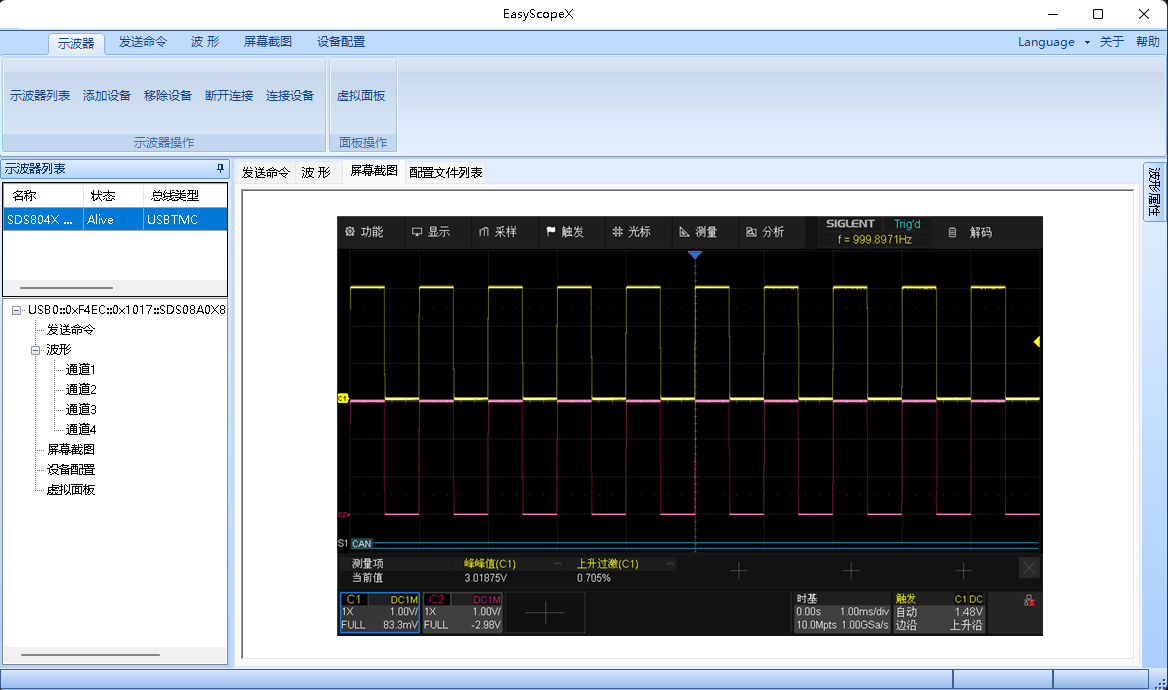The height and width of the screenshot is (690, 1168).
Task: Select 通道1 in the device tree
Action: click(81, 370)
